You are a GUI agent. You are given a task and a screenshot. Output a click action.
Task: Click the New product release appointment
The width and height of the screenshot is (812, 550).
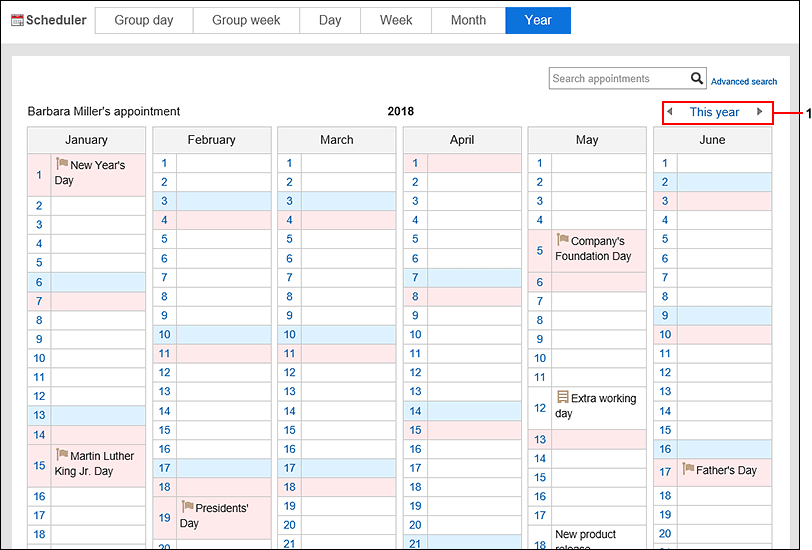point(586,539)
